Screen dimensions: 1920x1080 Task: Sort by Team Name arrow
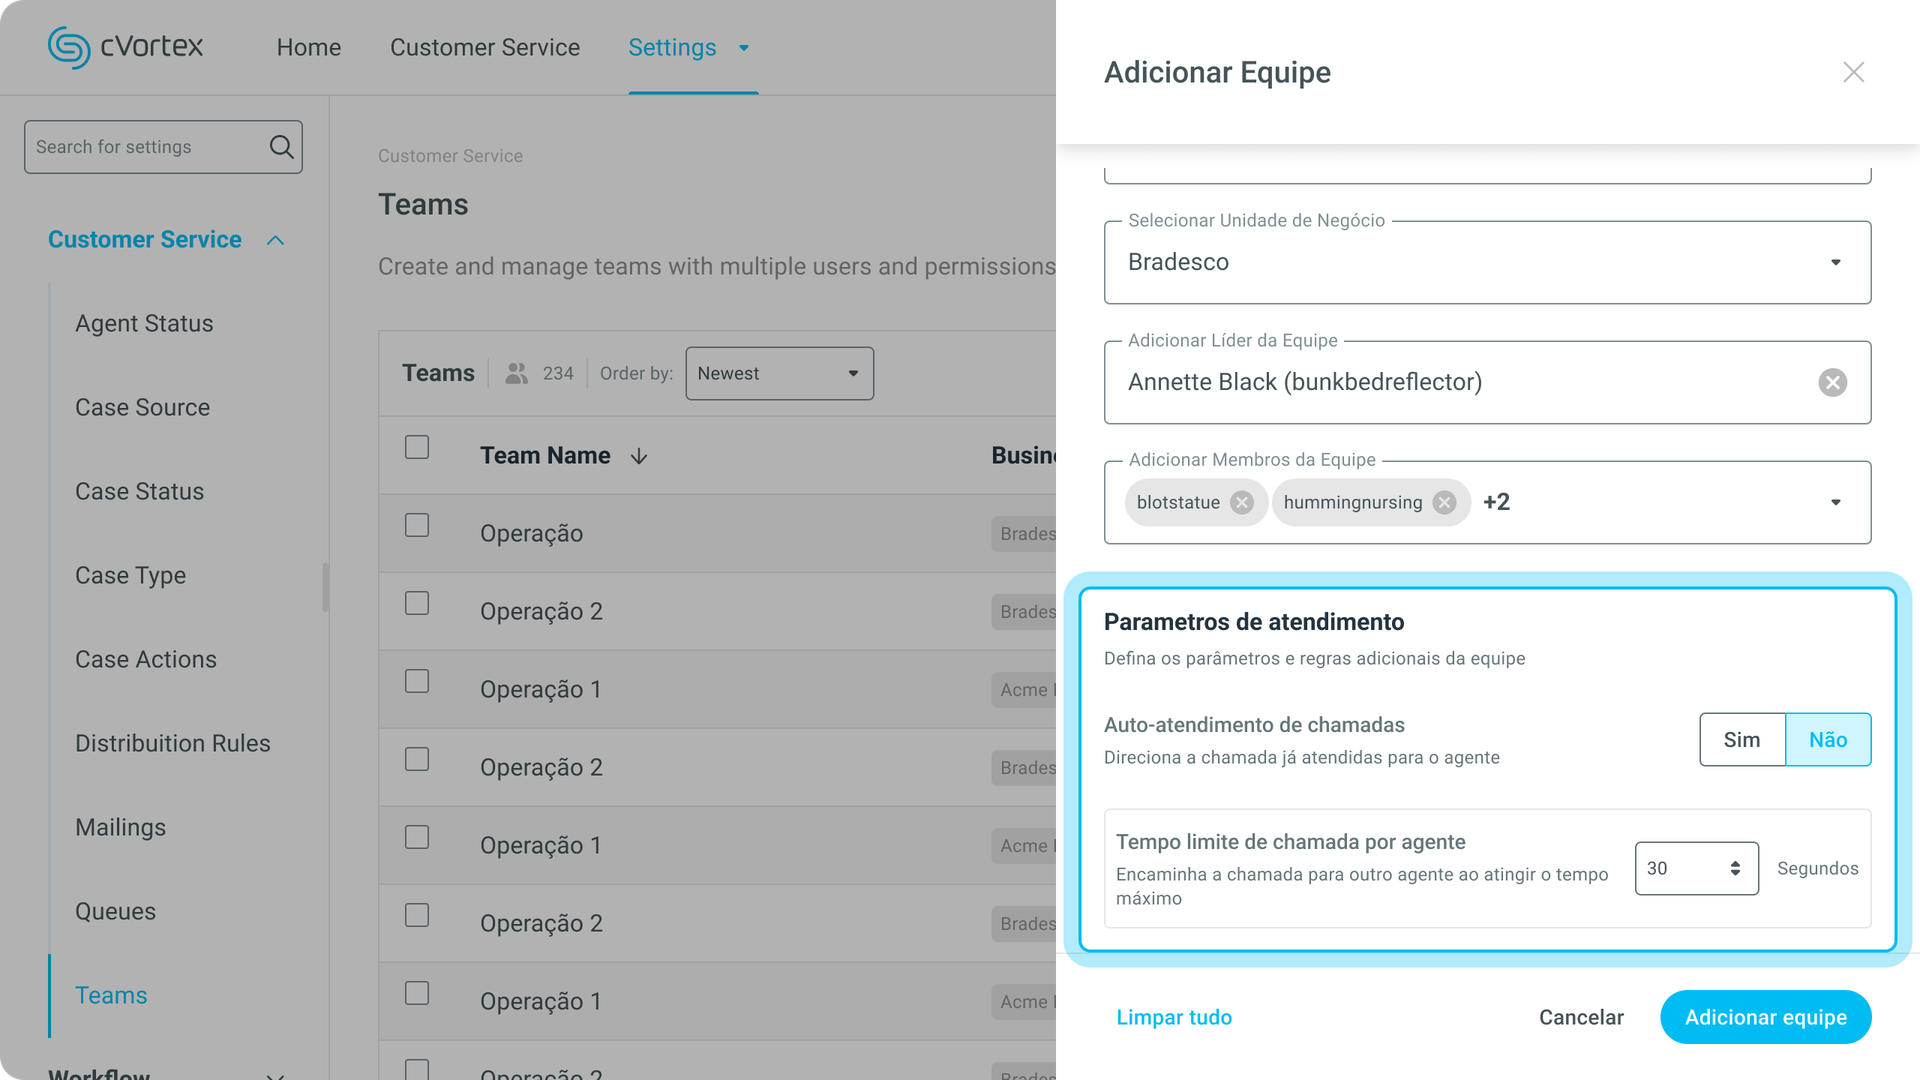[x=639, y=456]
